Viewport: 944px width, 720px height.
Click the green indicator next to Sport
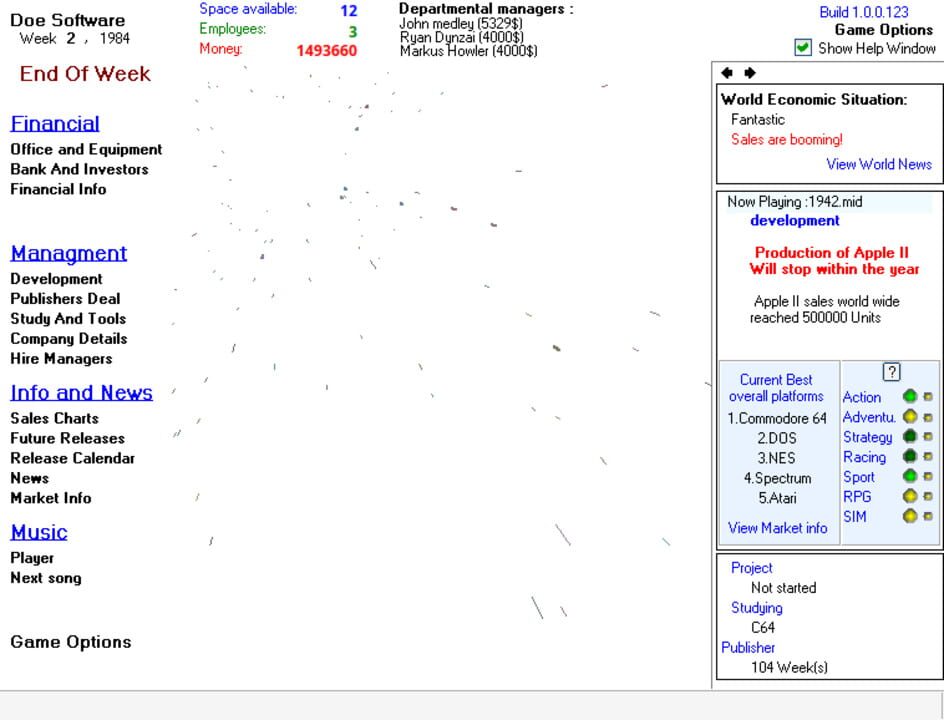coord(910,477)
